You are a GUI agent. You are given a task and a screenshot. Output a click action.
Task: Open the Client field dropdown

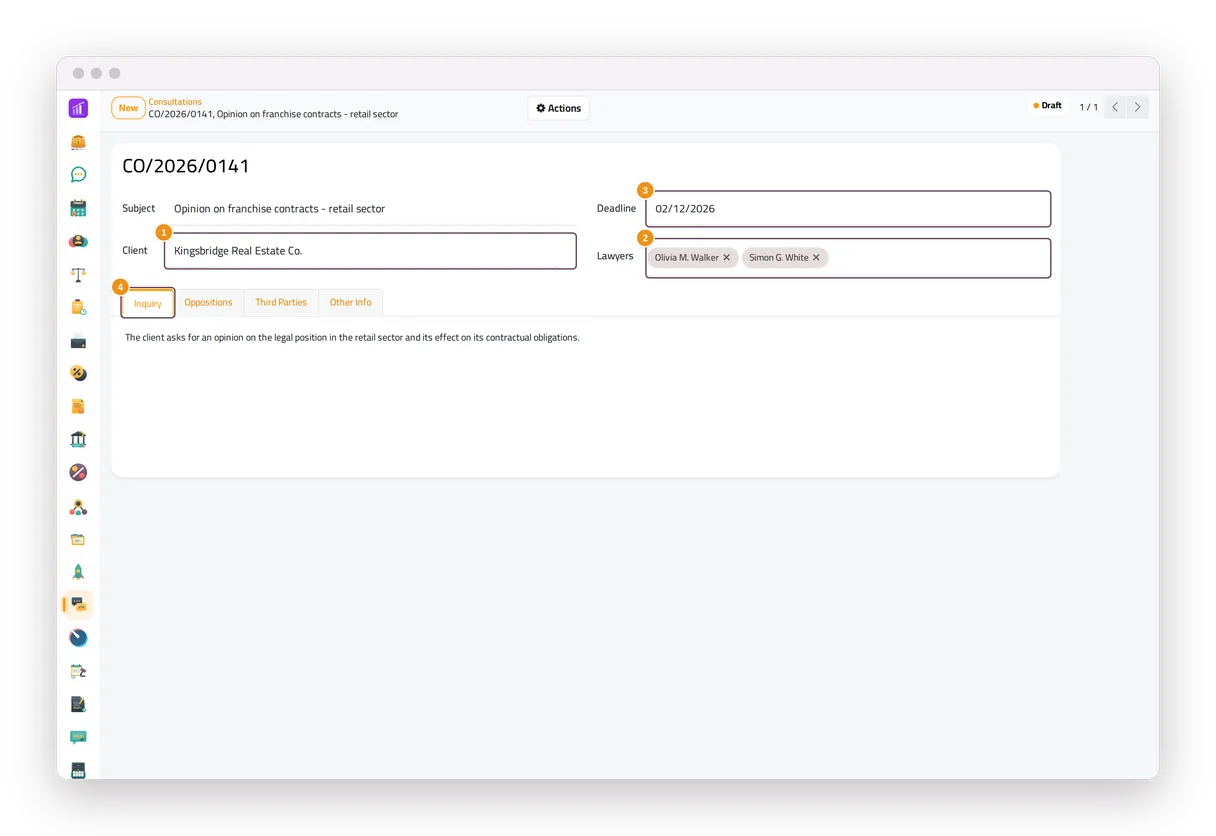coord(370,251)
